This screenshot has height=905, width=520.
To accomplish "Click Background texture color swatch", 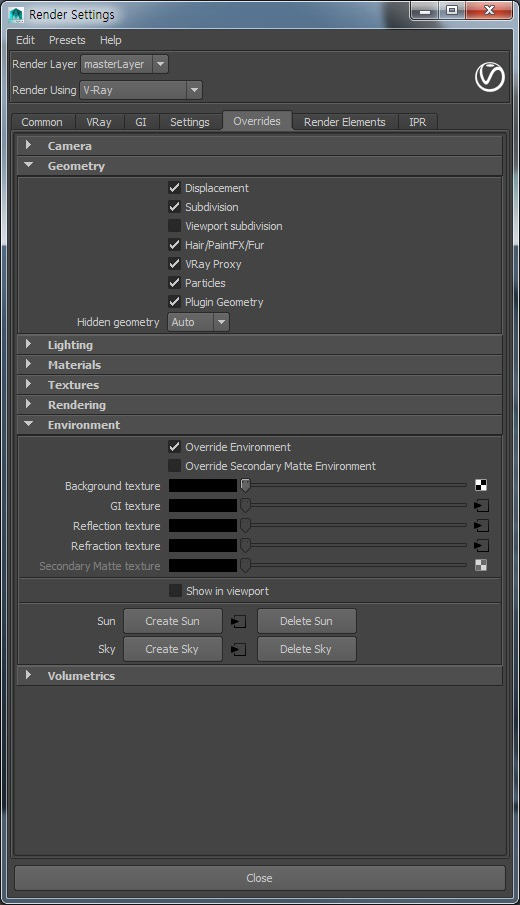I will click(x=203, y=485).
